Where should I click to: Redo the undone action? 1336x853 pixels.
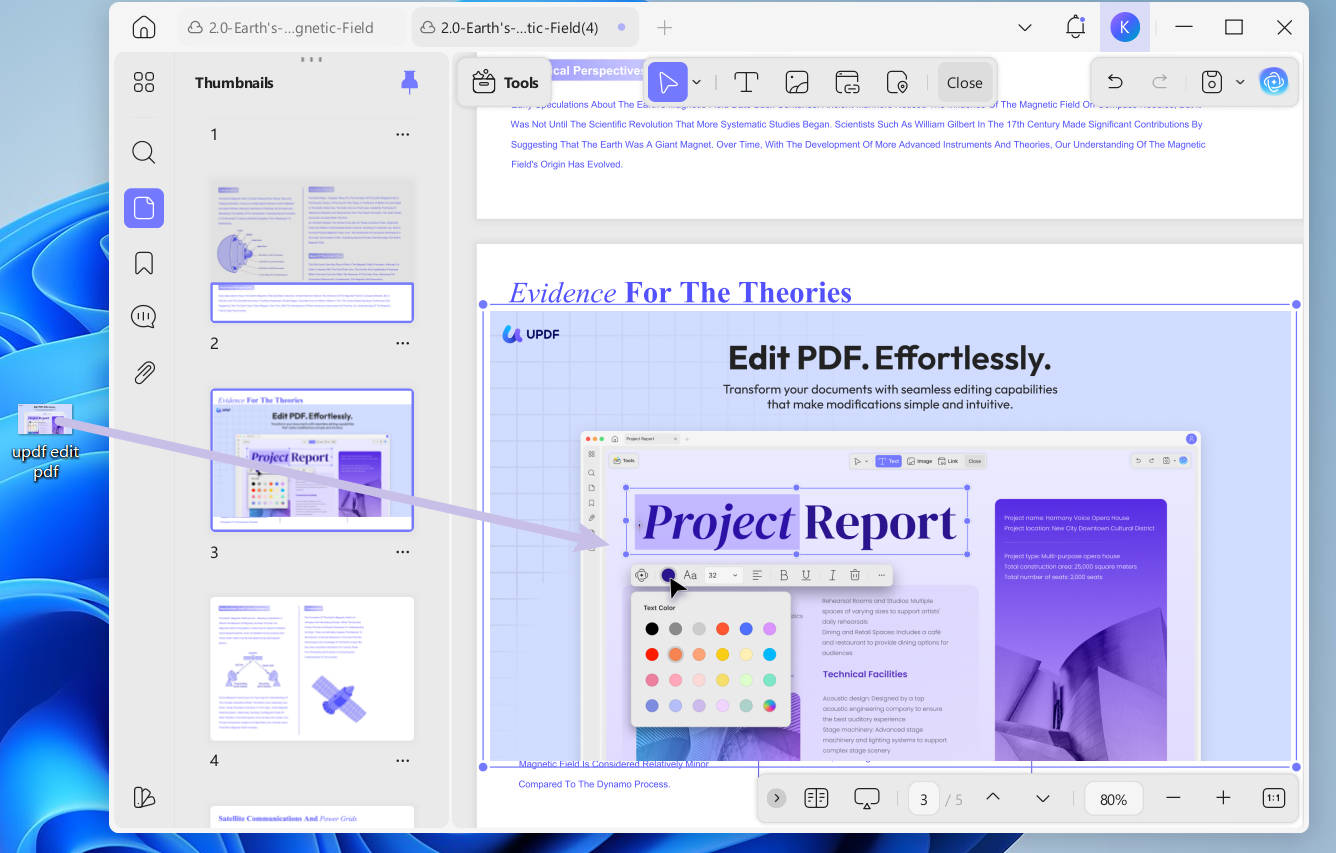(x=1160, y=82)
